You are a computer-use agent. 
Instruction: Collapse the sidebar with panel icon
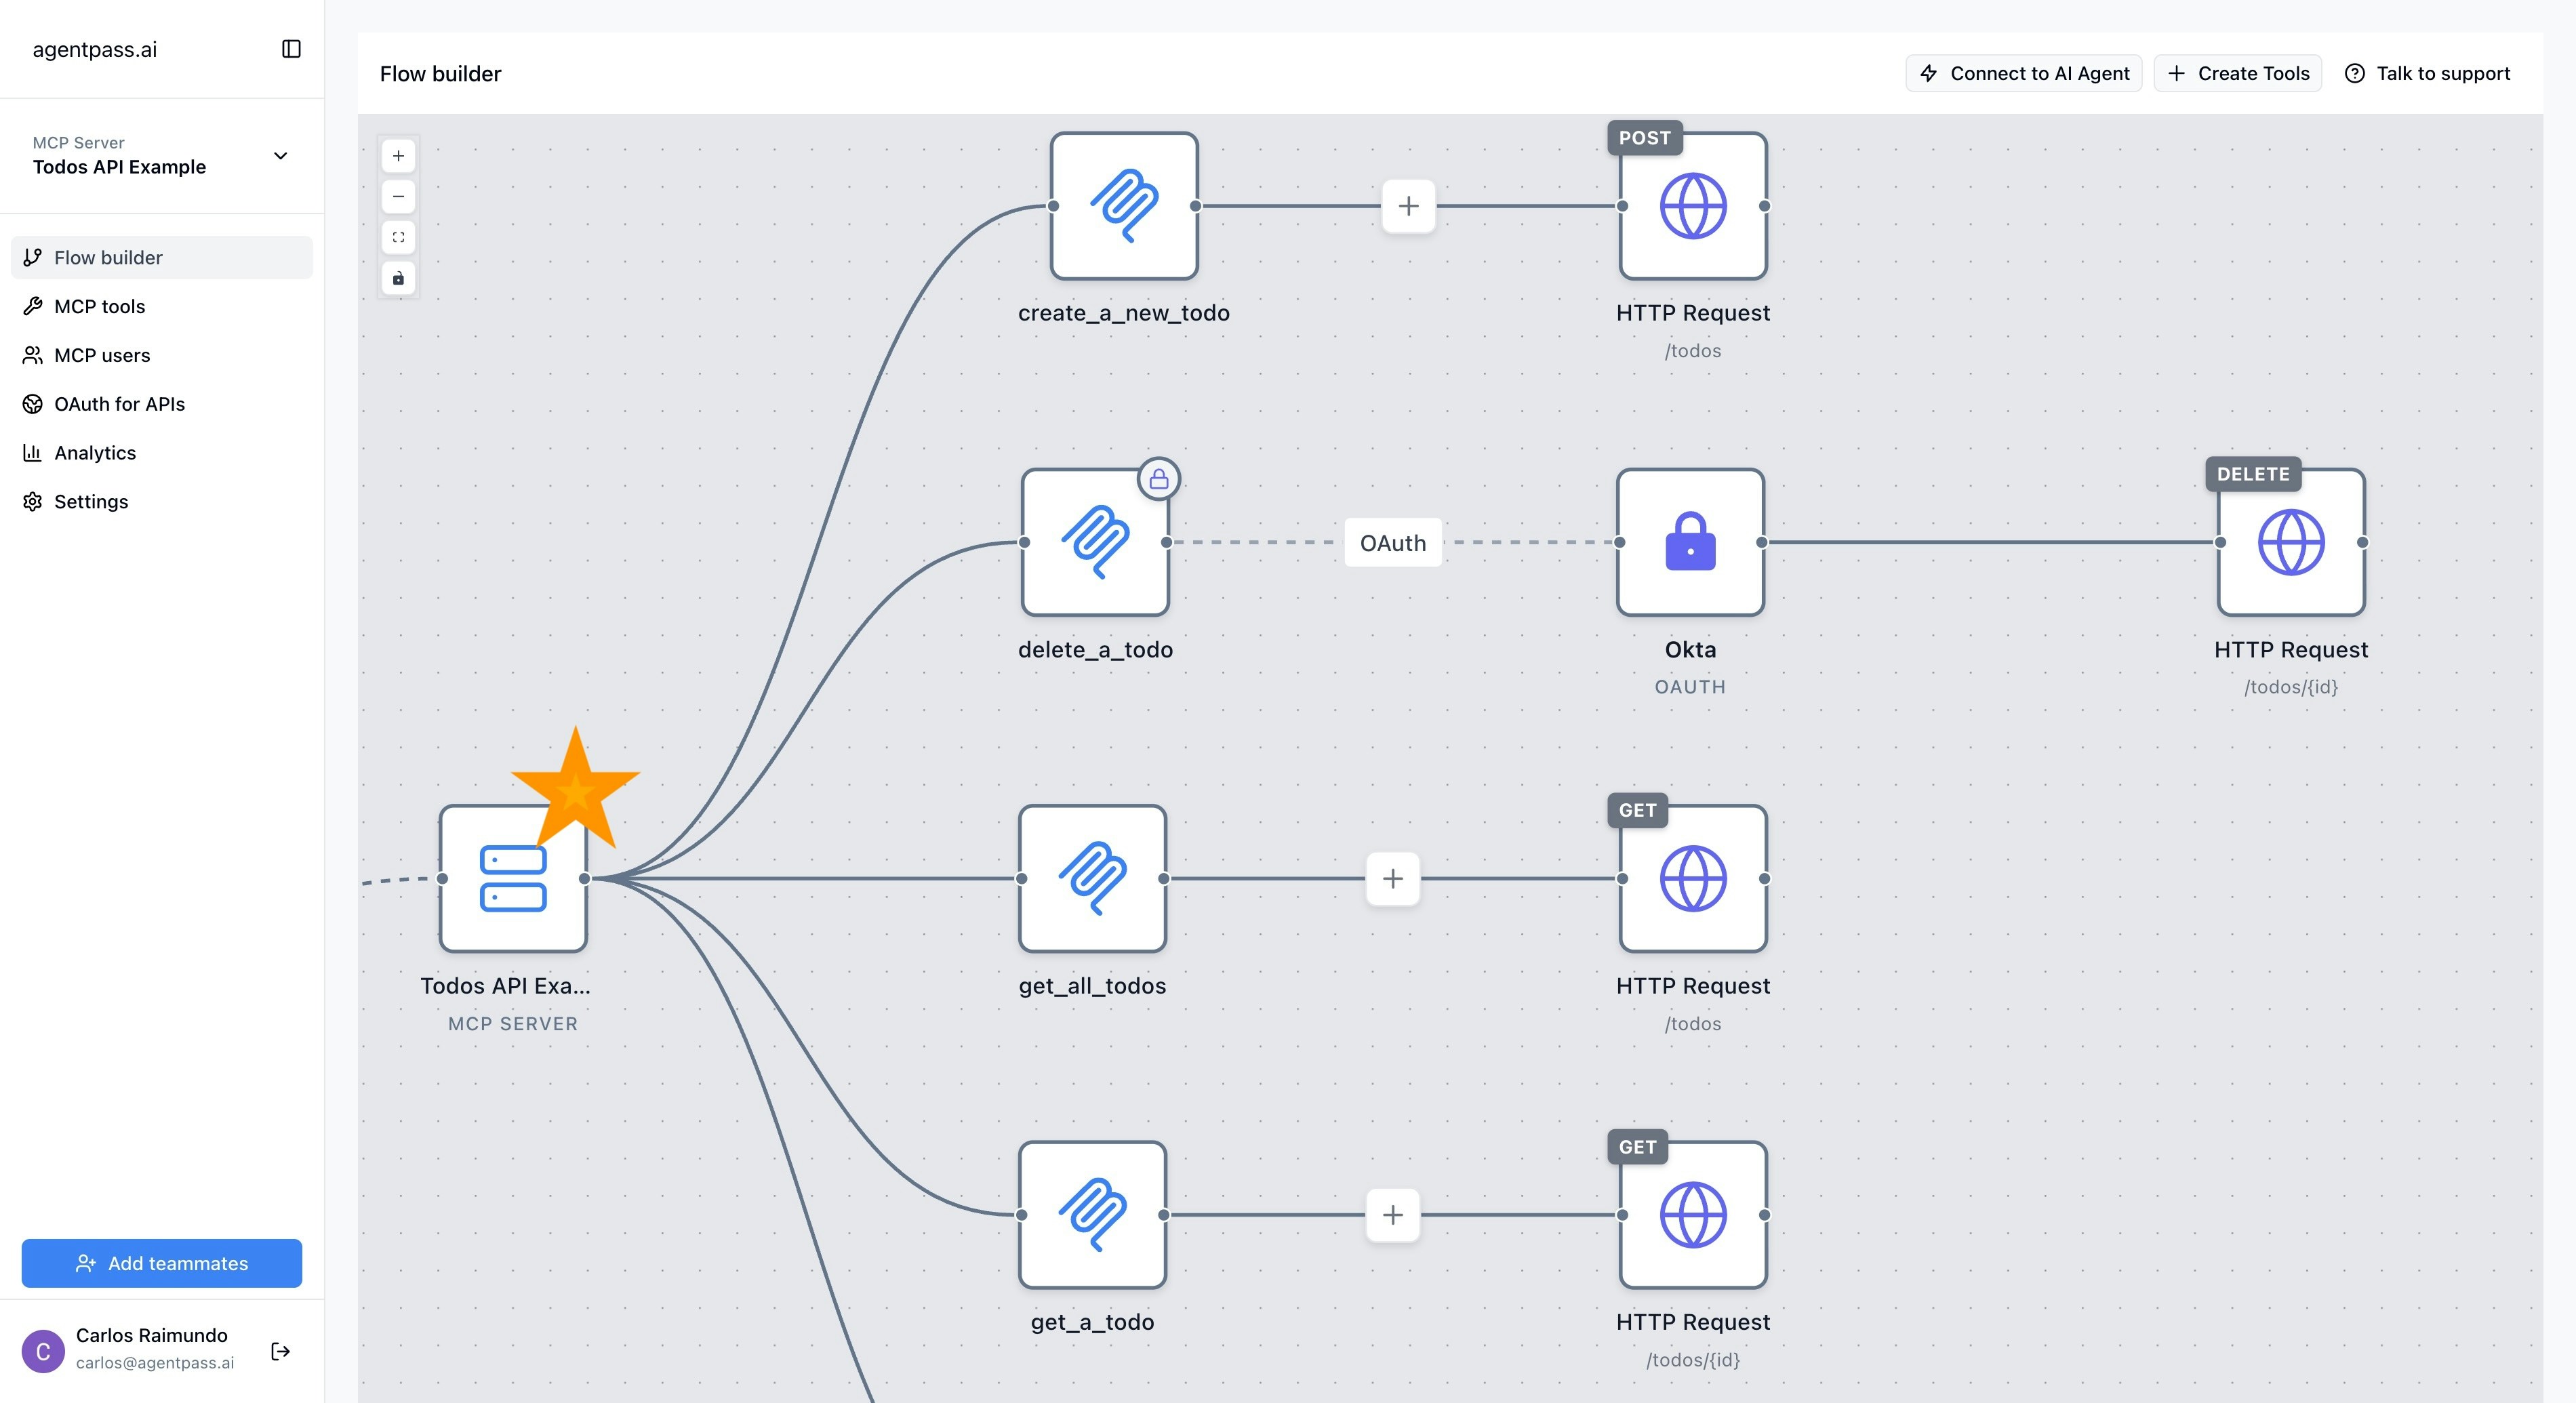point(291,49)
